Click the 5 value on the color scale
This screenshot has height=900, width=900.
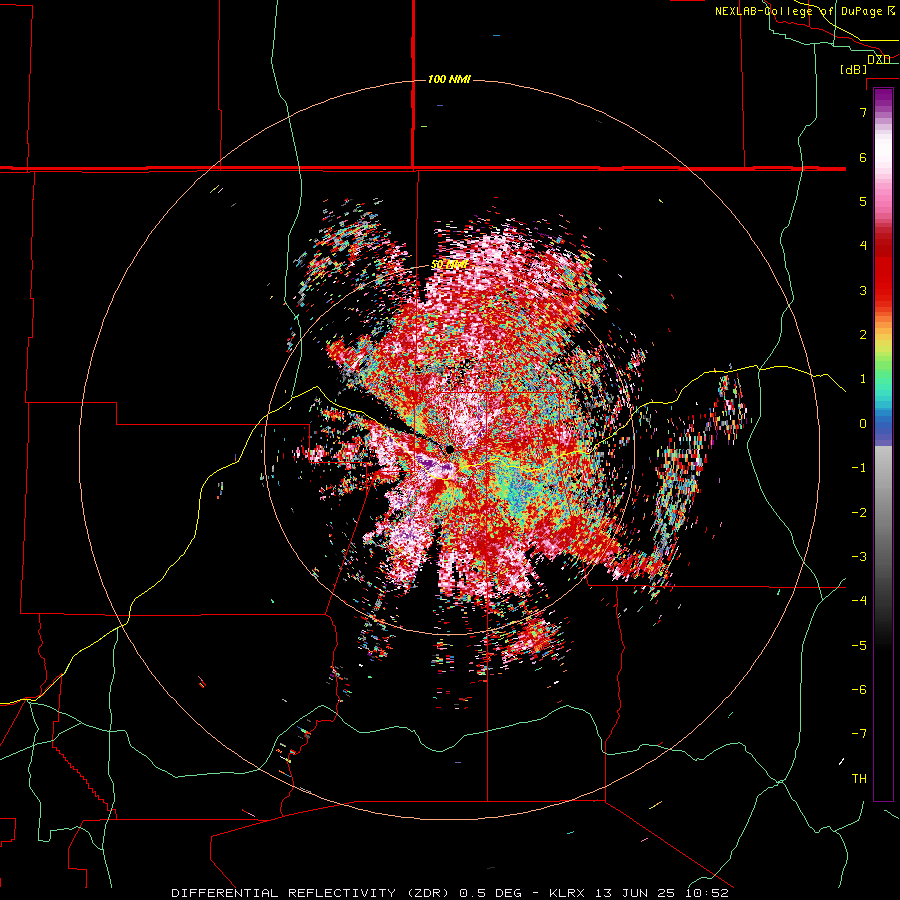pos(863,201)
